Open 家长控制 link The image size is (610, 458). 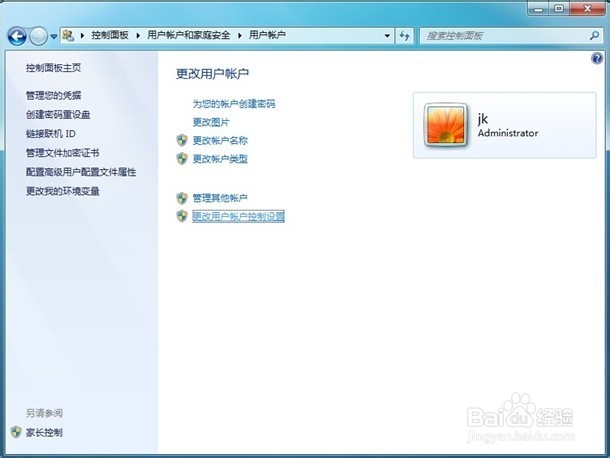[44, 432]
